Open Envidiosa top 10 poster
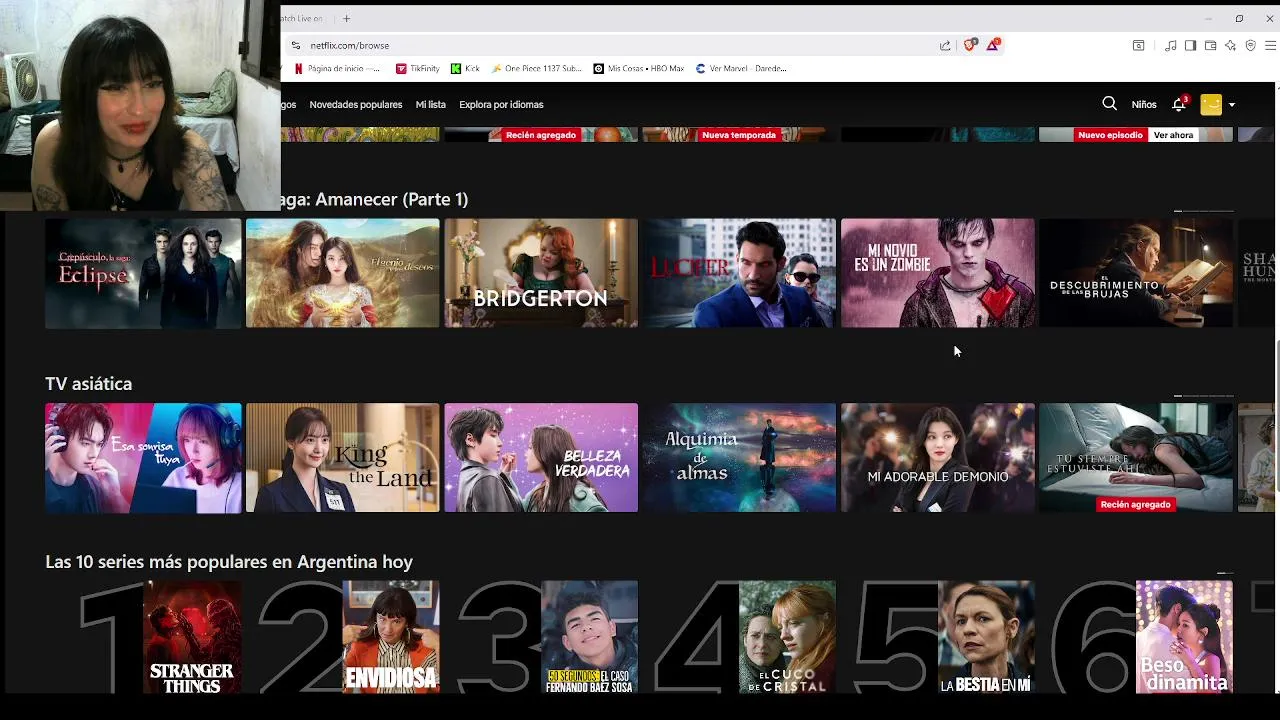Viewport: 1280px width, 720px height. [x=391, y=637]
